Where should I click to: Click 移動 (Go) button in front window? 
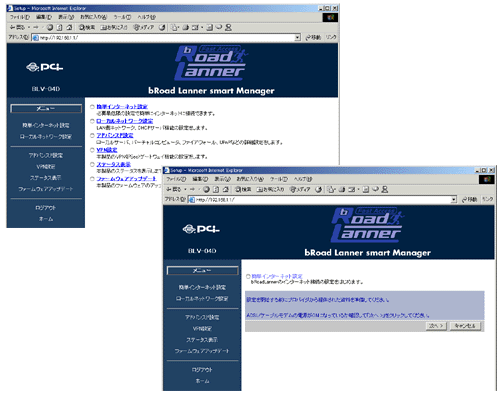point(469,200)
